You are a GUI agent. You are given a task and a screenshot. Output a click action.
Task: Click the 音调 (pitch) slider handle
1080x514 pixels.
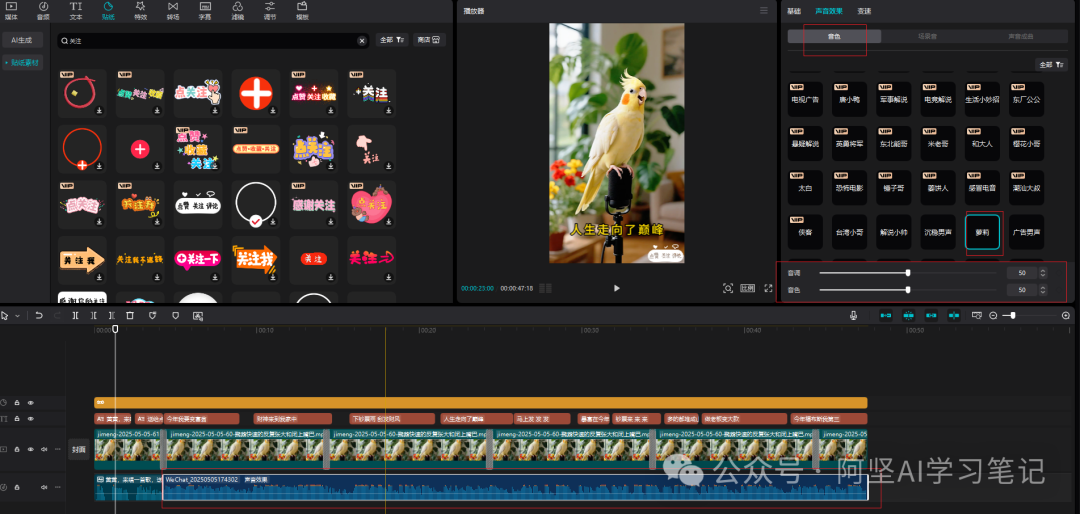908,273
